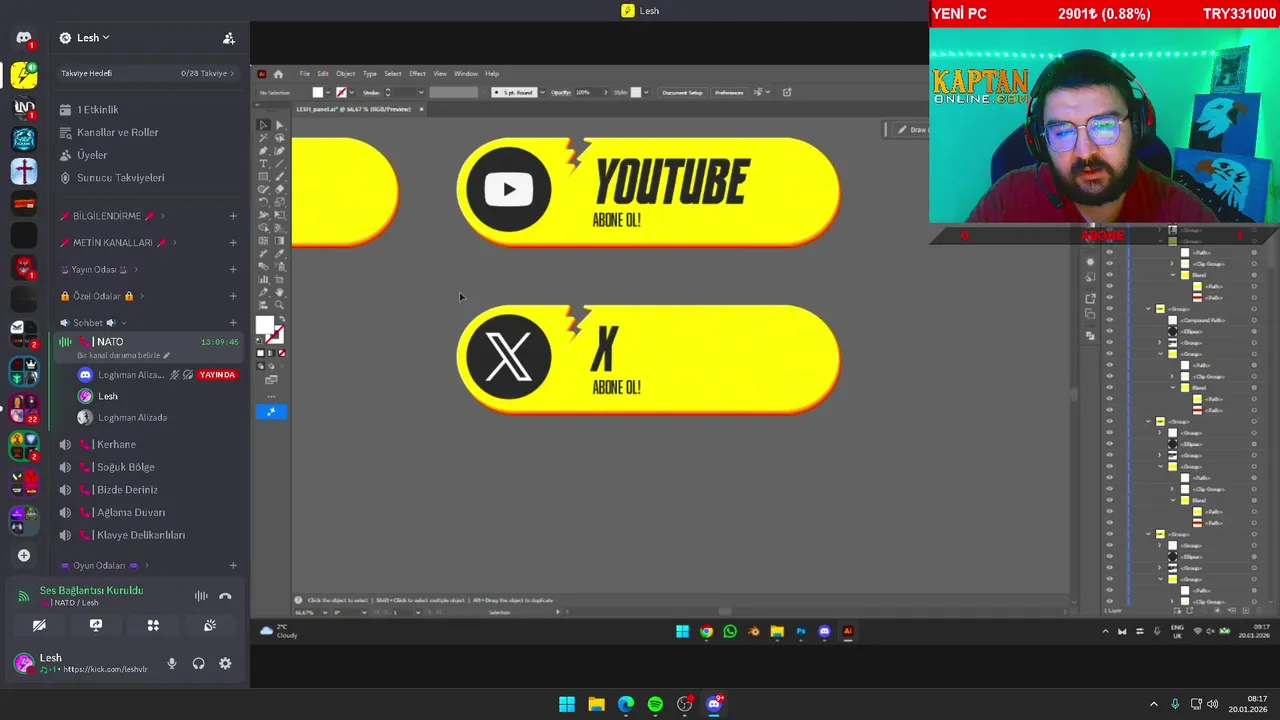The height and width of the screenshot is (720, 1280).
Task: Open the Illustrator Object menu
Action: point(345,73)
